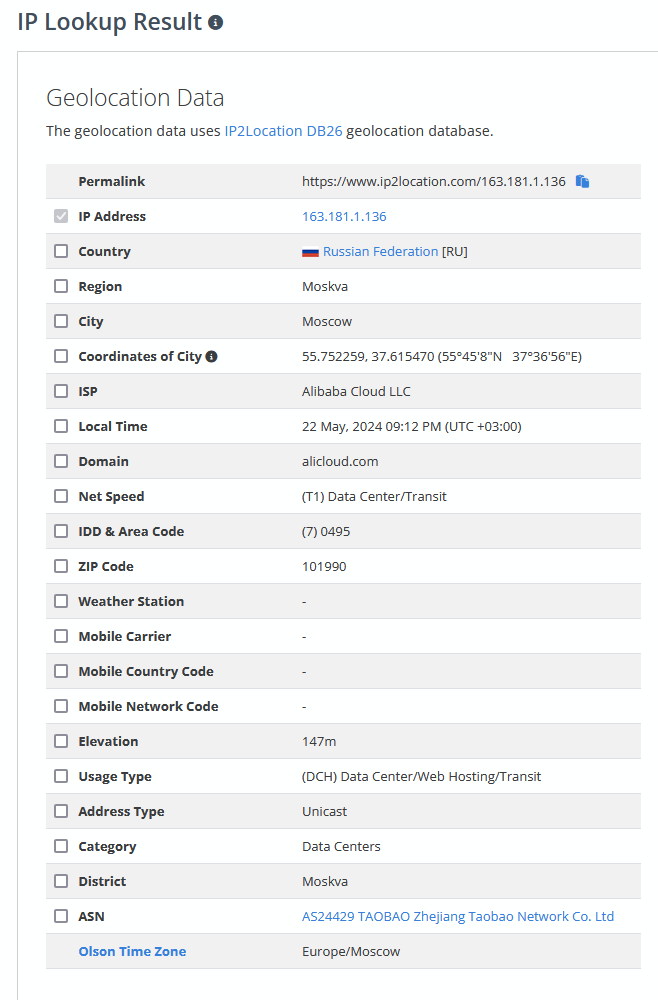Click info icon beside IP Lookup Result
This screenshot has height=1000, width=658.
(x=215, y=23)
